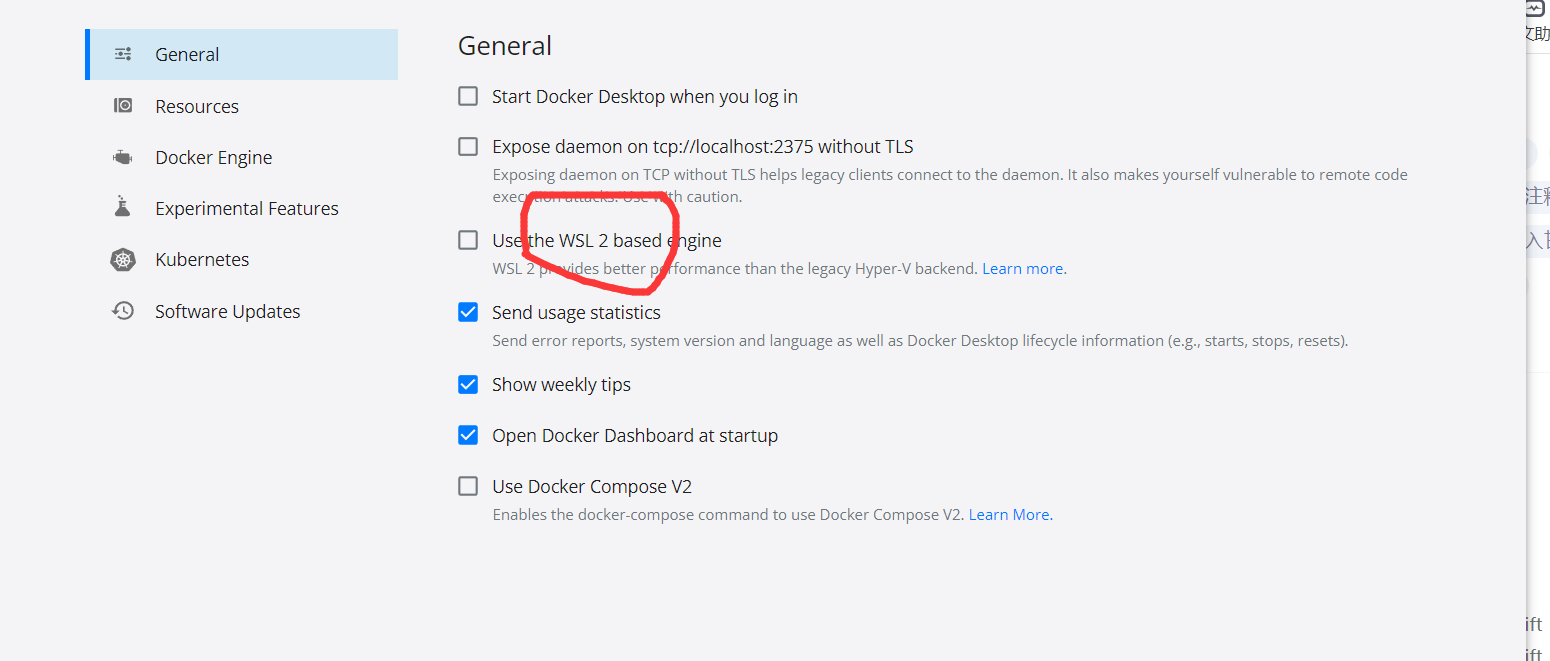This screenshot has height=661, width=1550.
Task: Enable the Use WSL 2 based engine checkbox
Action: (x=468, y=240)
